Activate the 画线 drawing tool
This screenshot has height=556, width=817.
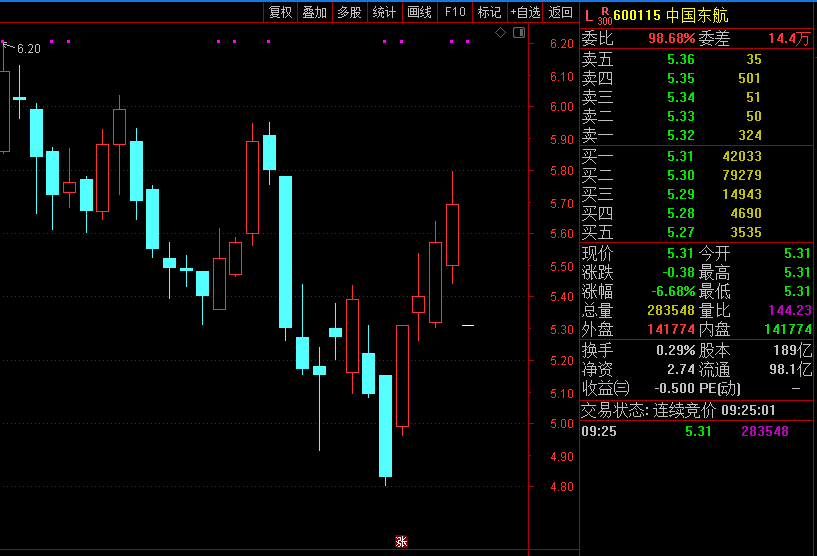[419, 12]
